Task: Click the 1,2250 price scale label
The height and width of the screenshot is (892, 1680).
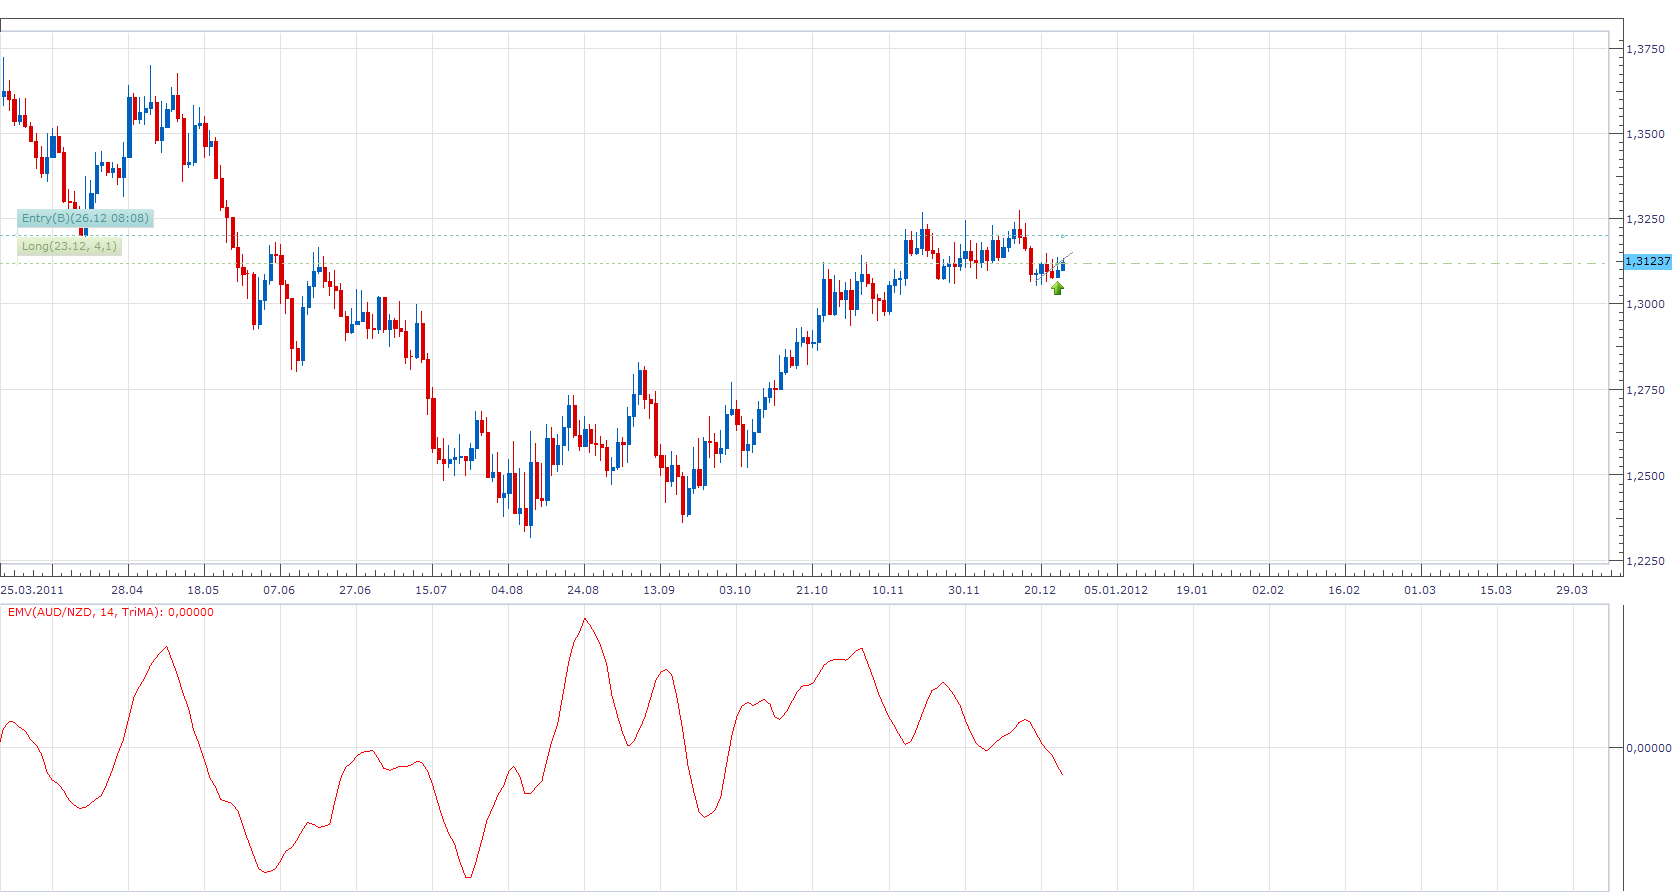Action: tap(1646, 562)
